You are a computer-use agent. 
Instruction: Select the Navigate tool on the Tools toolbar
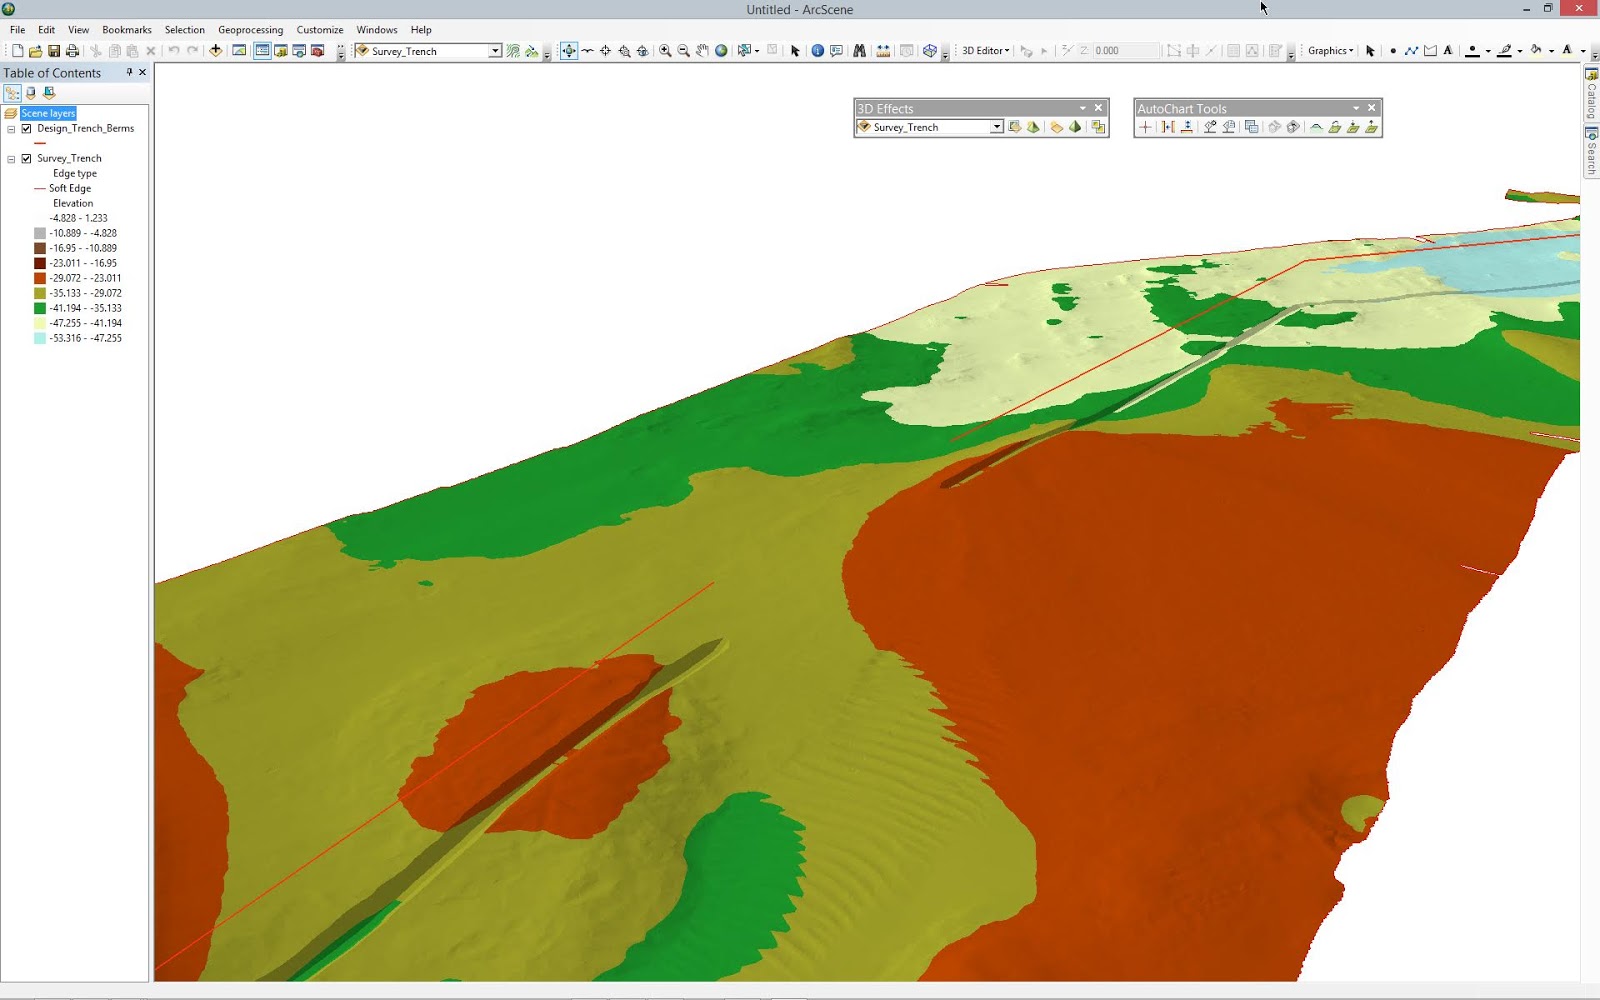[570, 51]
